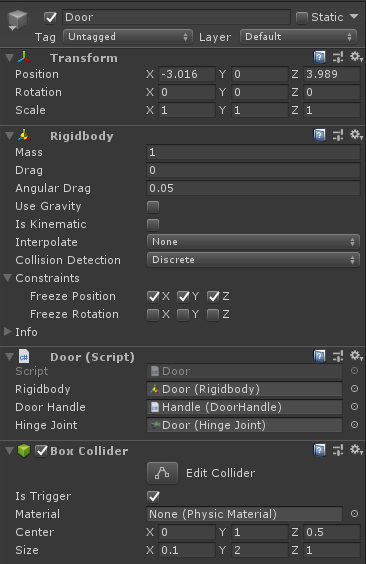Open Box Collider help reference icon

pyautogui.click(x=319, y=450)
